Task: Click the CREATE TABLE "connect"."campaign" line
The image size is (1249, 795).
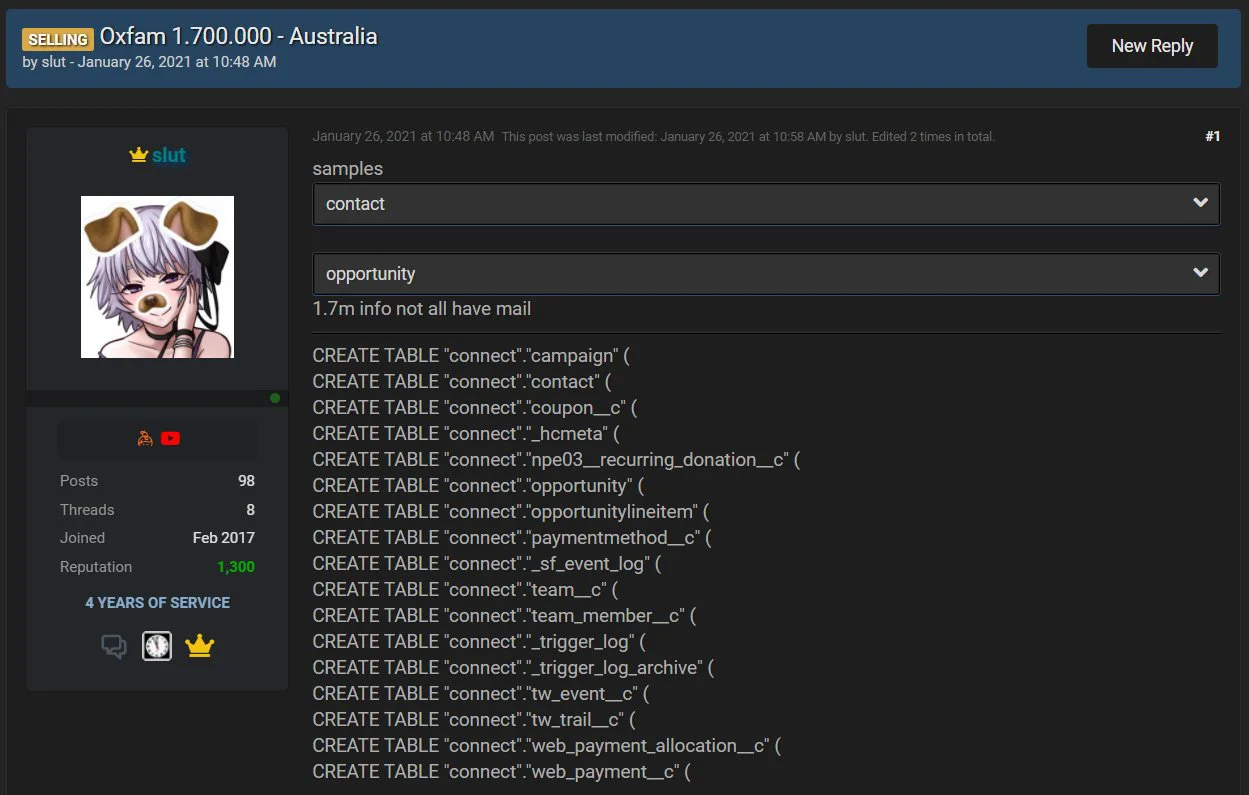Action: pyautogui.click(x=472, y=355)
